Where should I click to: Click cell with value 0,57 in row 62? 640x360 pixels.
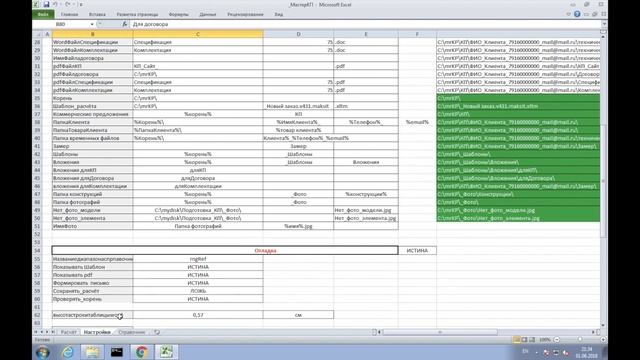pos(198,315)
